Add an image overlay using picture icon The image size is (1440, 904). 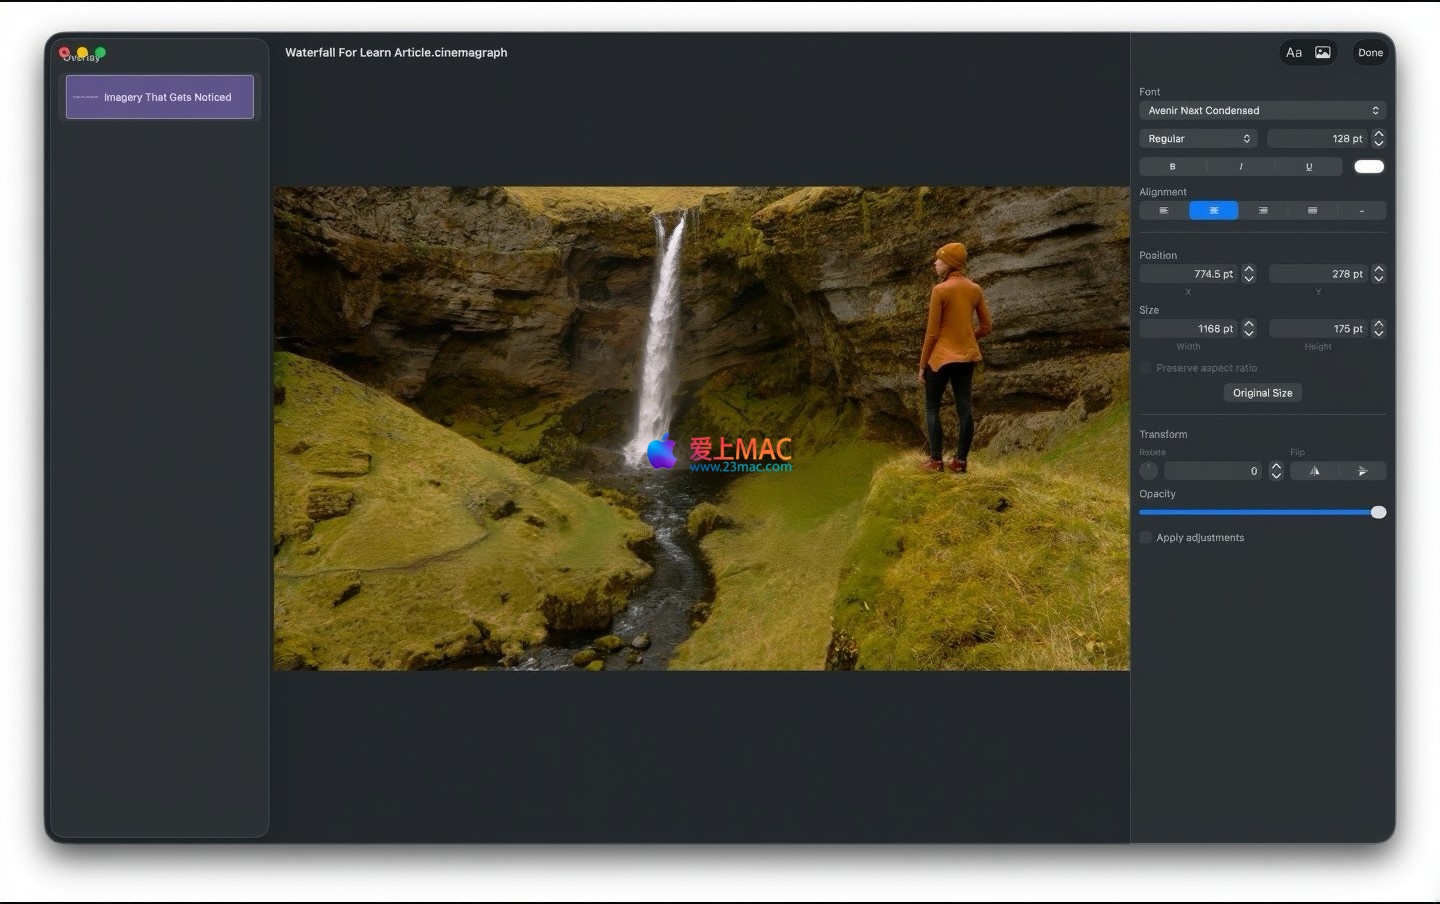click(x=1323, y=53)
